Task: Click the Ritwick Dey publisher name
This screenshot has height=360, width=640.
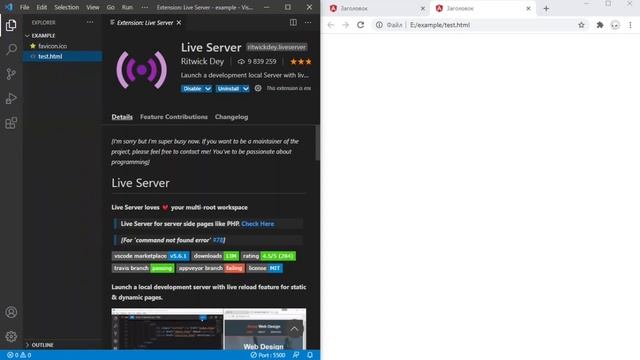Action: coord(202,62)
